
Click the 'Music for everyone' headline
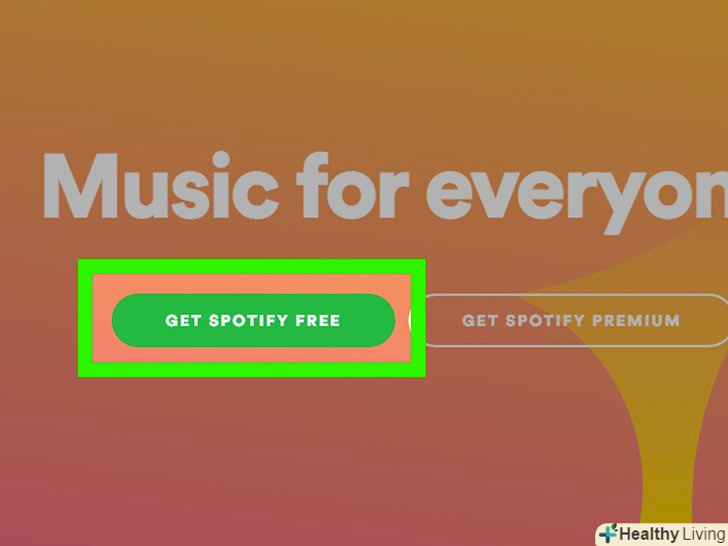385,191
